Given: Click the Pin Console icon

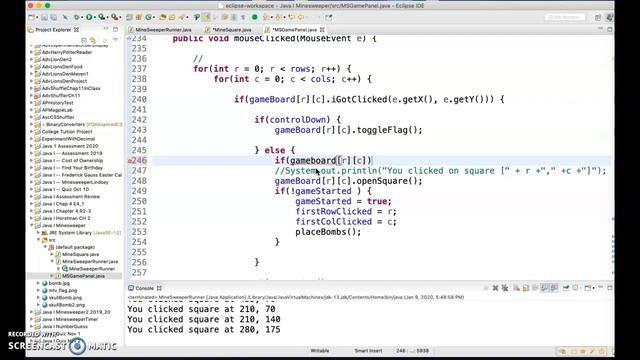Looking at the screenshot, I should 566,288.
